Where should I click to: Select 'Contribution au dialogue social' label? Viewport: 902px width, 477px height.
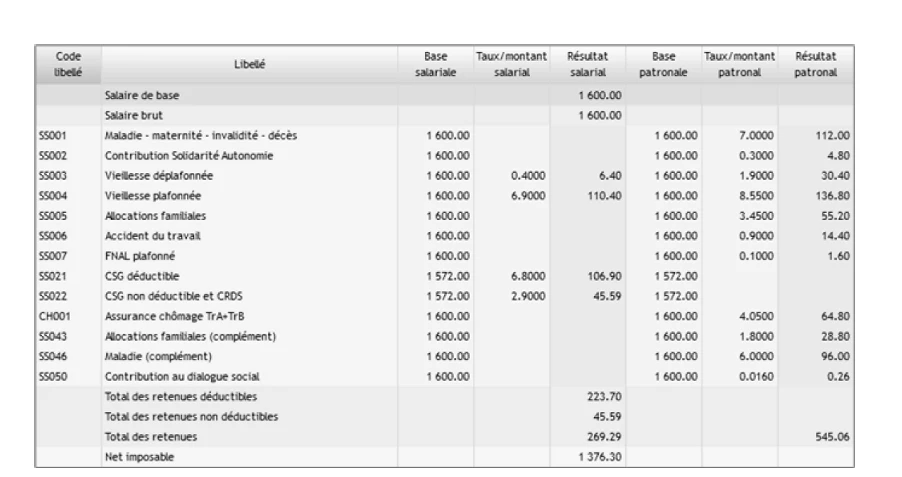pos(182,377)
